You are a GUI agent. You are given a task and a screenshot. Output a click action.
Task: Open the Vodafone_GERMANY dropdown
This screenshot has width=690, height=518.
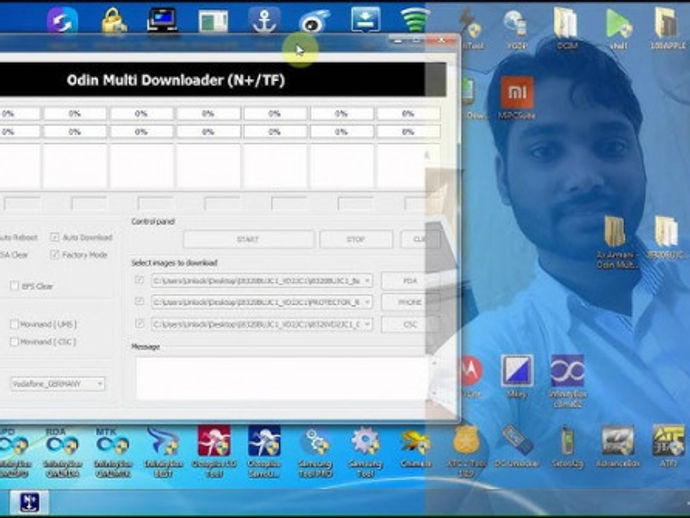click(x=57, y=384)
